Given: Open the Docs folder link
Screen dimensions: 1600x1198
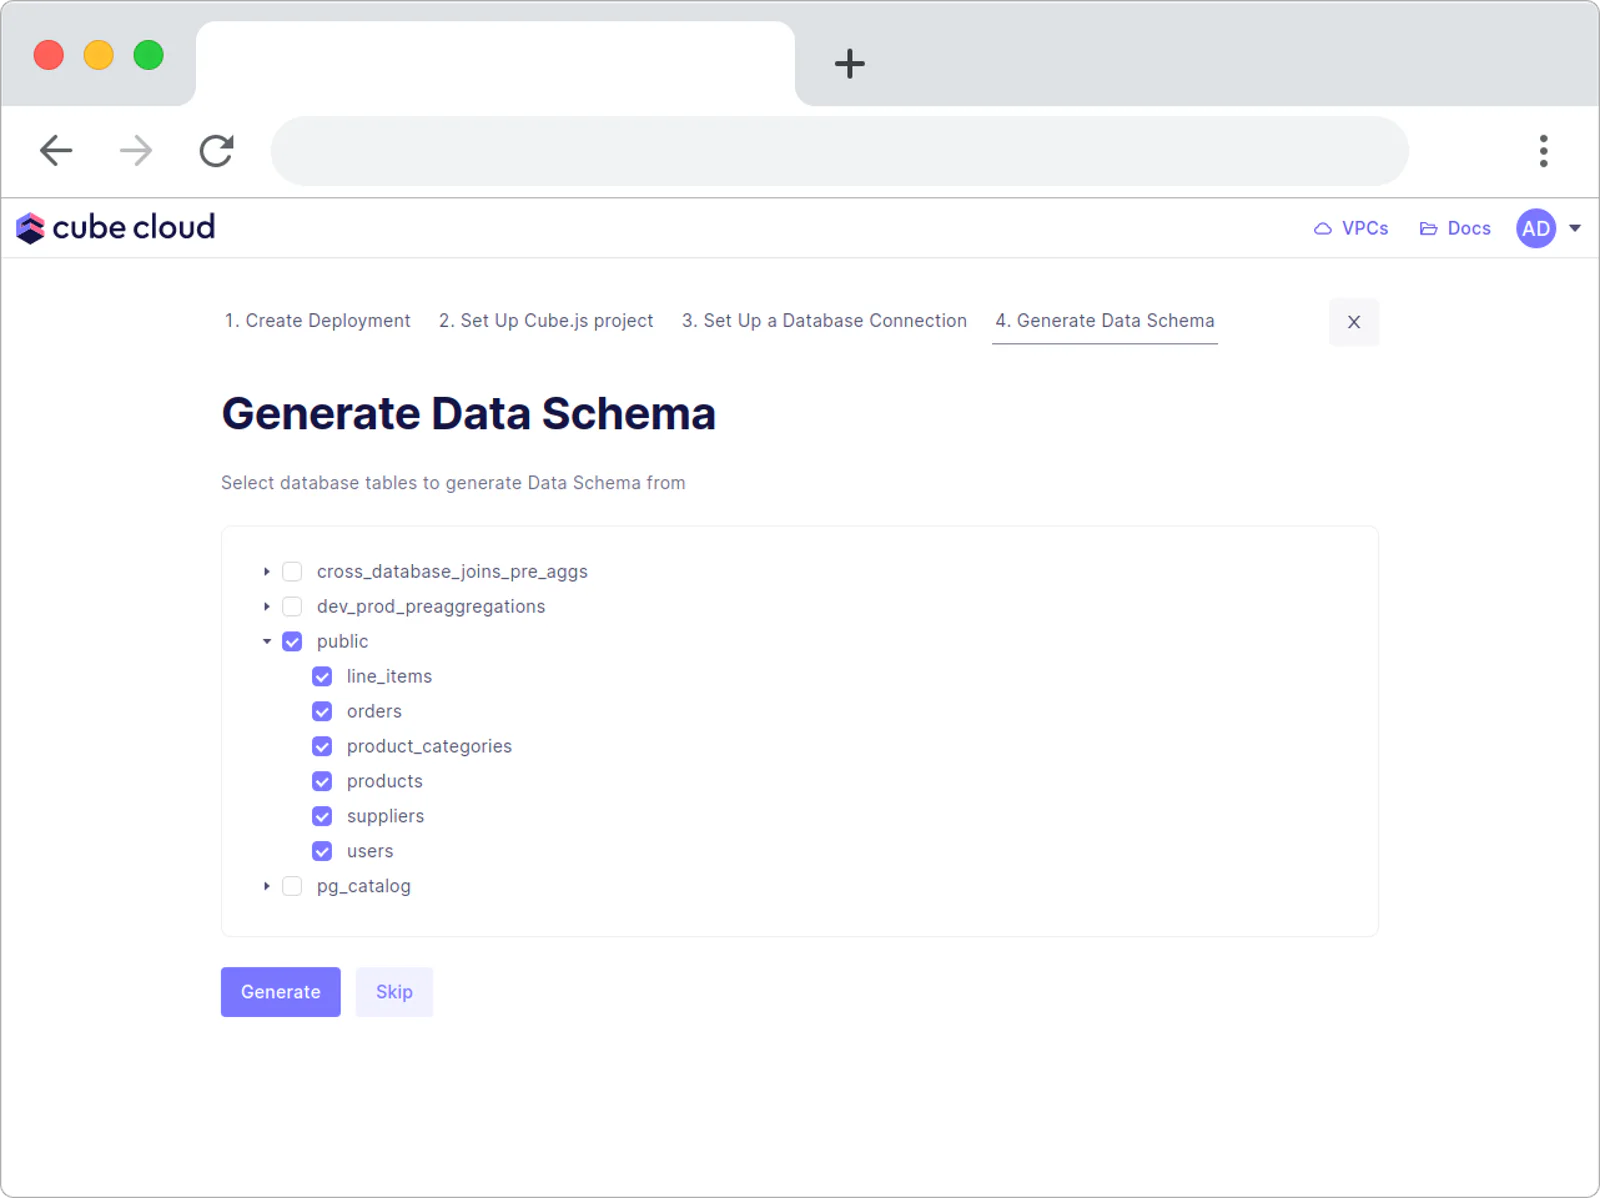Looking at the screenshot, I should [x=1455, y=228].
